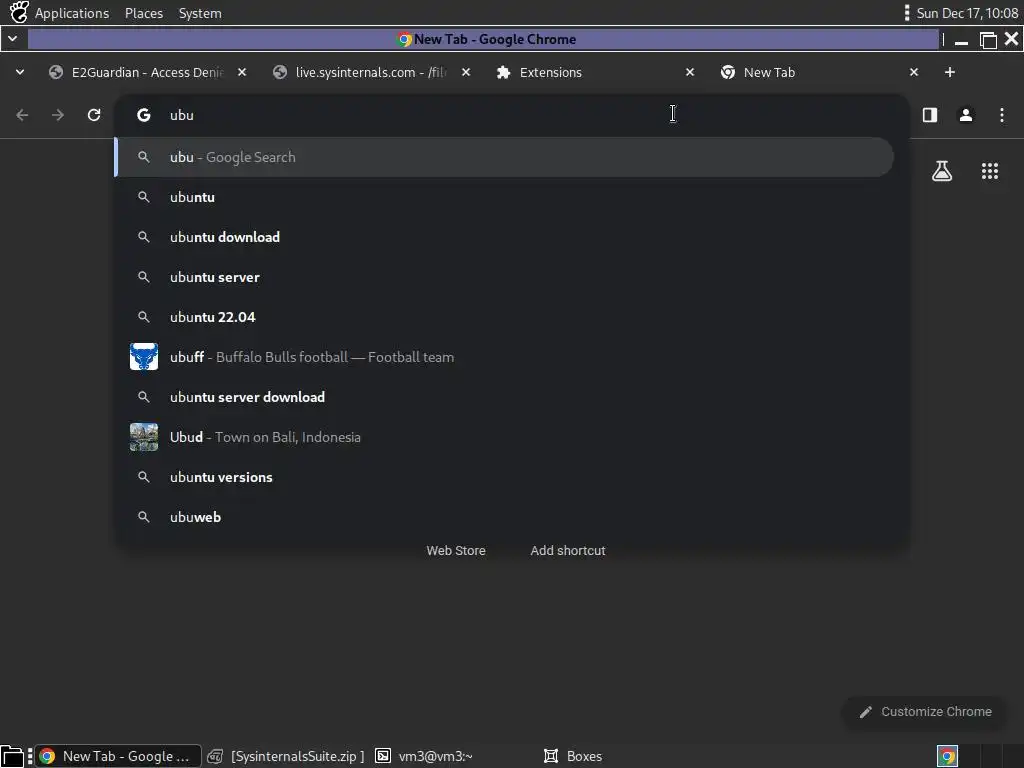Show desktop with the bottom-left panel icon

pyautogui.click(x=12, y=756)
